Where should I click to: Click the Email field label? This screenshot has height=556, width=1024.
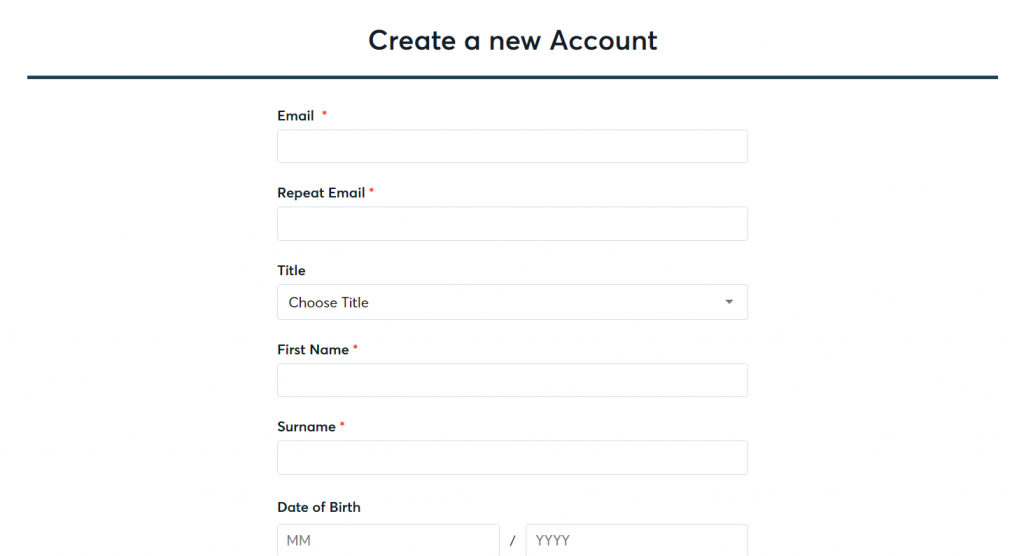point(296,116)
